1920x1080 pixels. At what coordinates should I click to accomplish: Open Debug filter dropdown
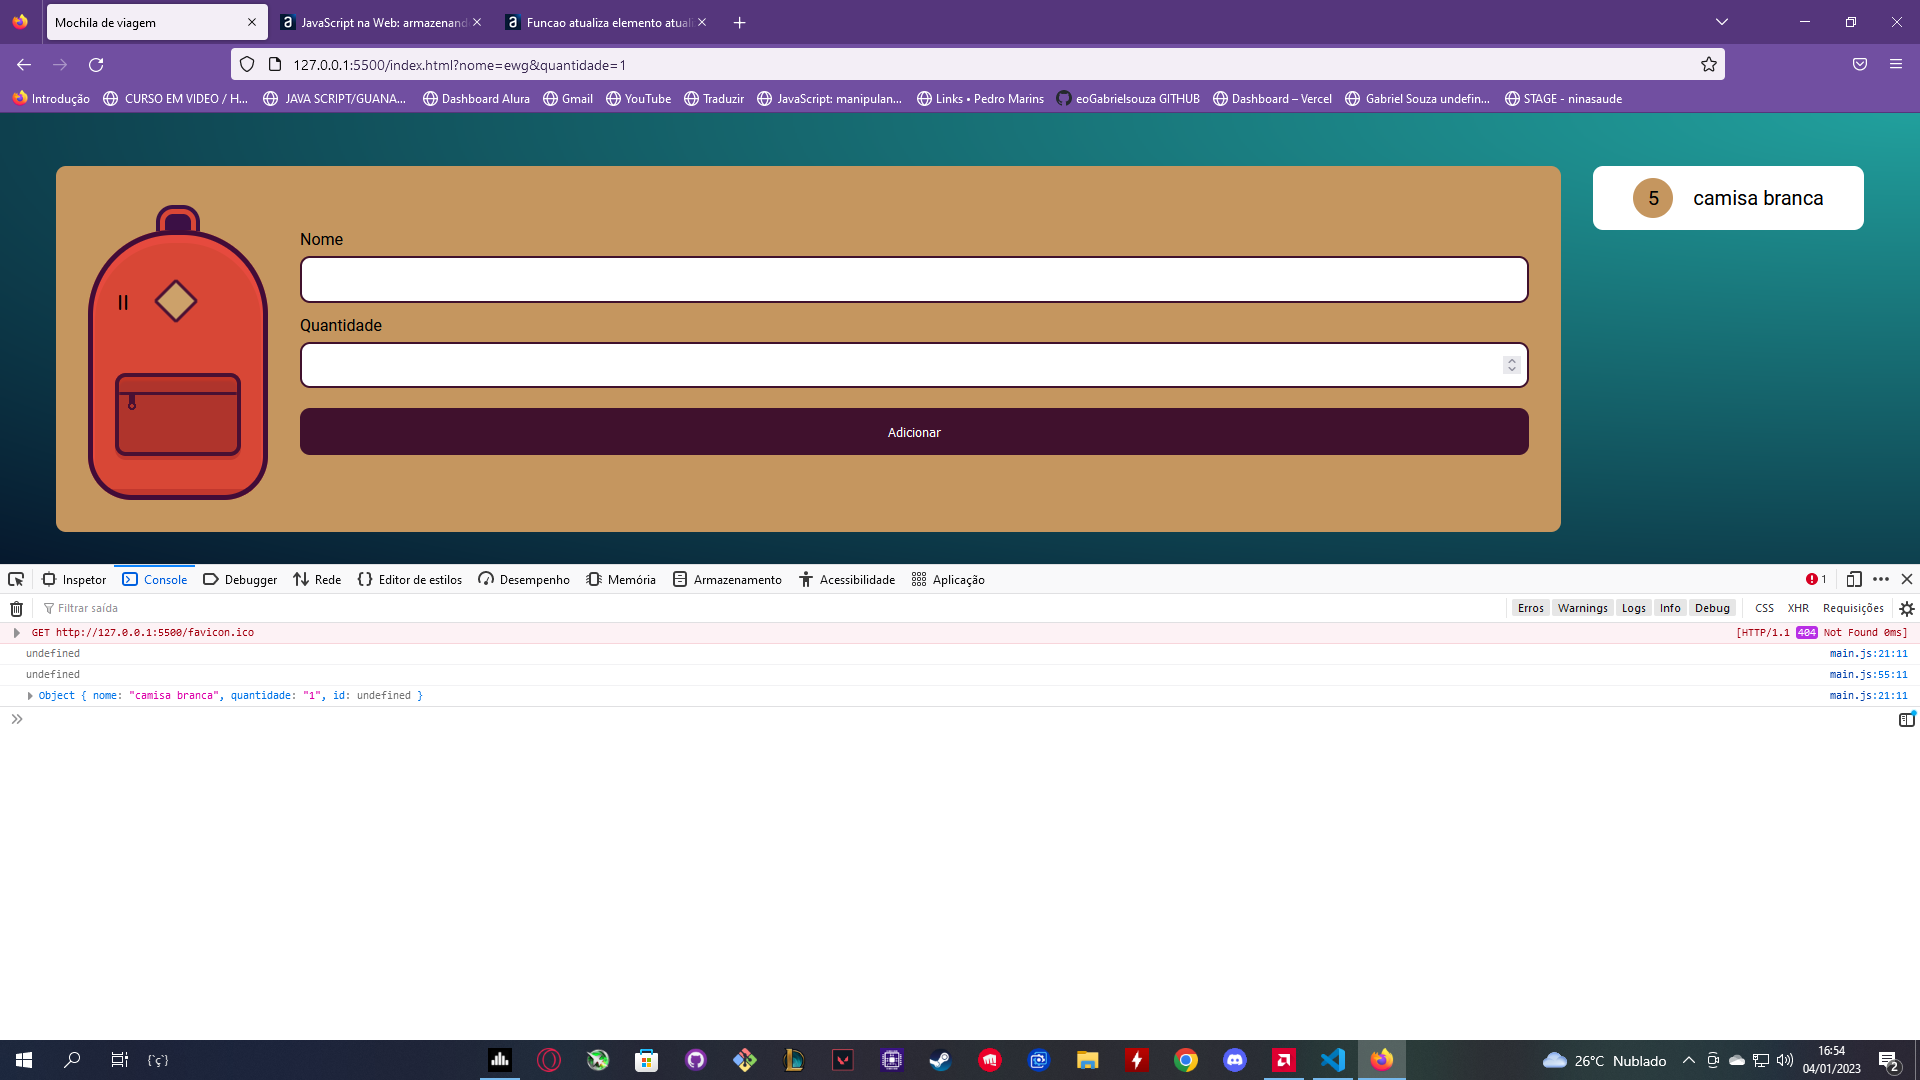pos(1712,607)
